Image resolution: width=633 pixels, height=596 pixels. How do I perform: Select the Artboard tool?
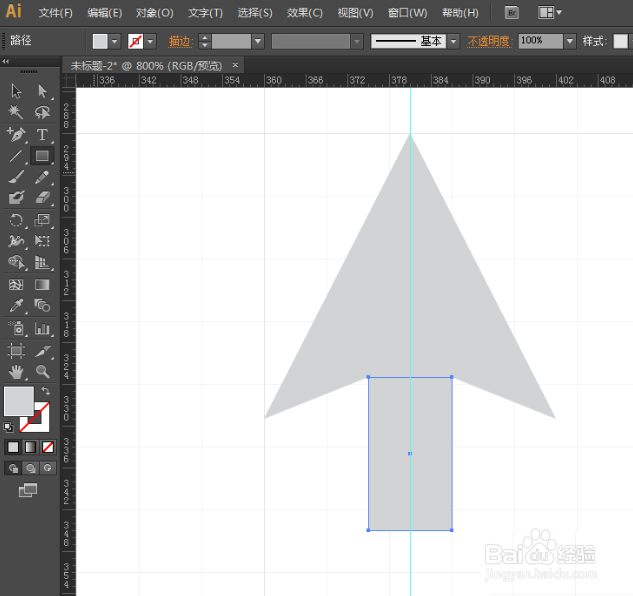(16, 350)
